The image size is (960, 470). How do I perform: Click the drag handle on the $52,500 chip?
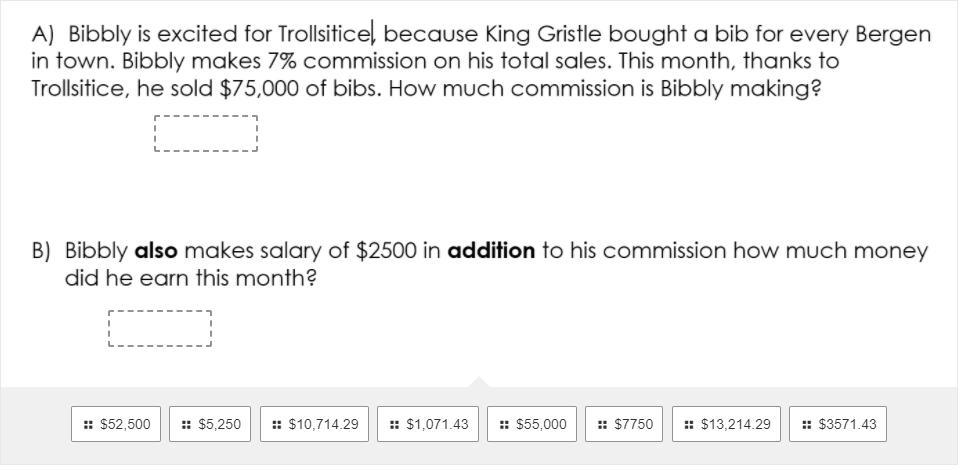[89, 425]
